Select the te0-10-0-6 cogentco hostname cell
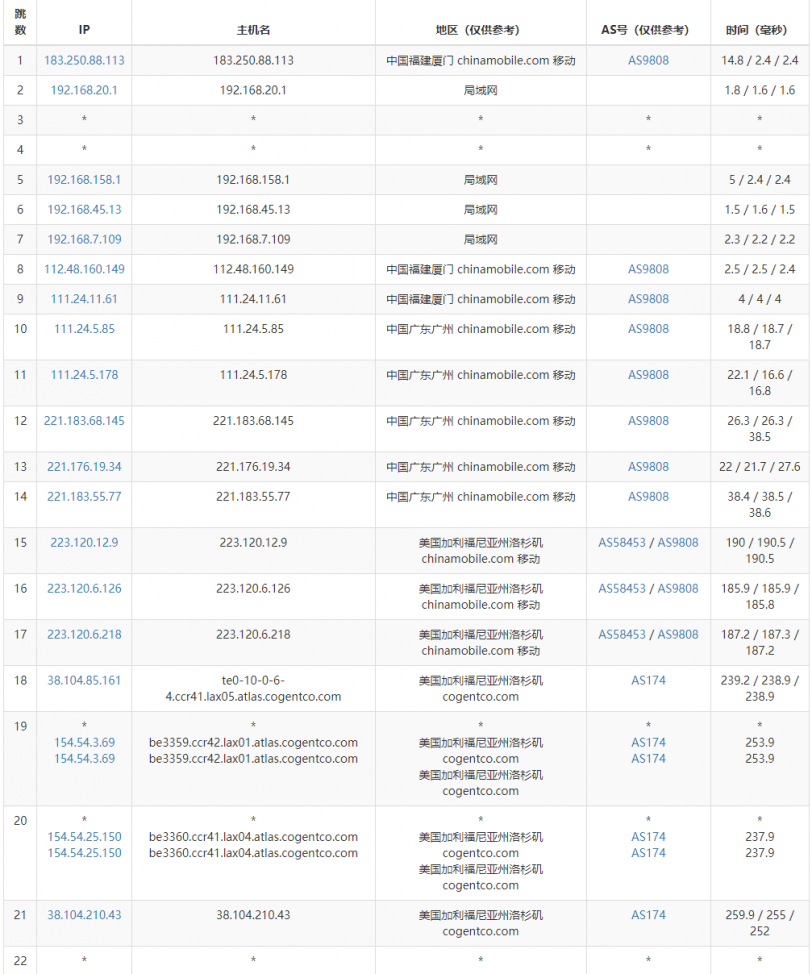The image size is (812, 974). (253, 688)
